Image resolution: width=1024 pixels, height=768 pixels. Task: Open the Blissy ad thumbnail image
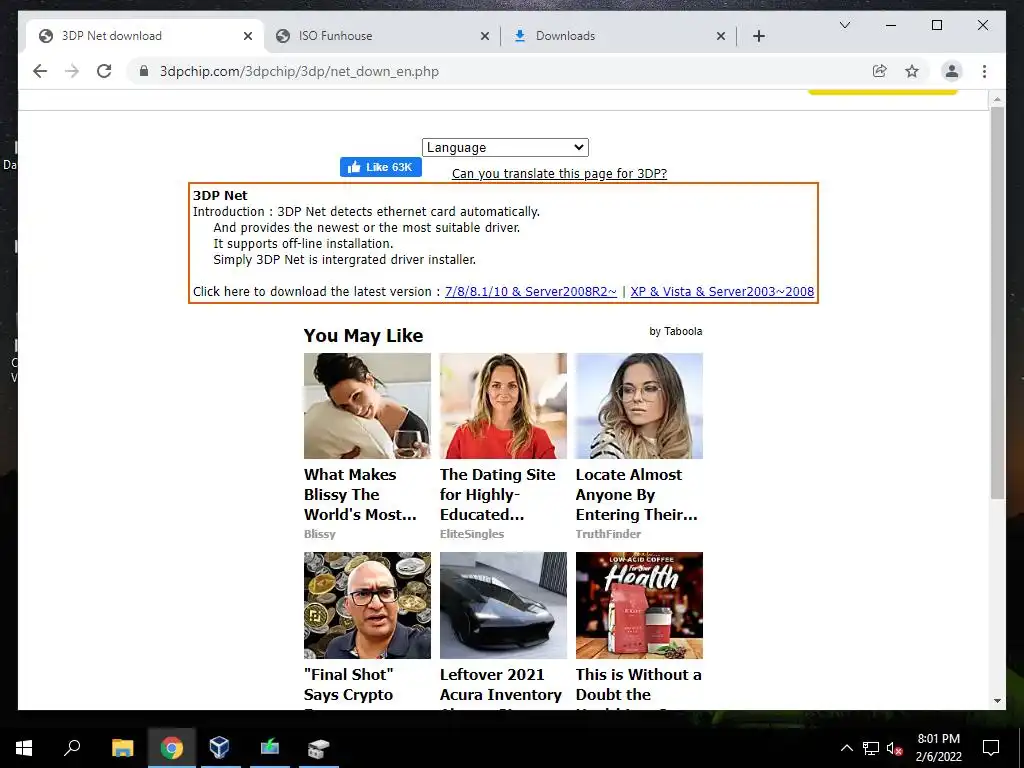pos(367,406)
